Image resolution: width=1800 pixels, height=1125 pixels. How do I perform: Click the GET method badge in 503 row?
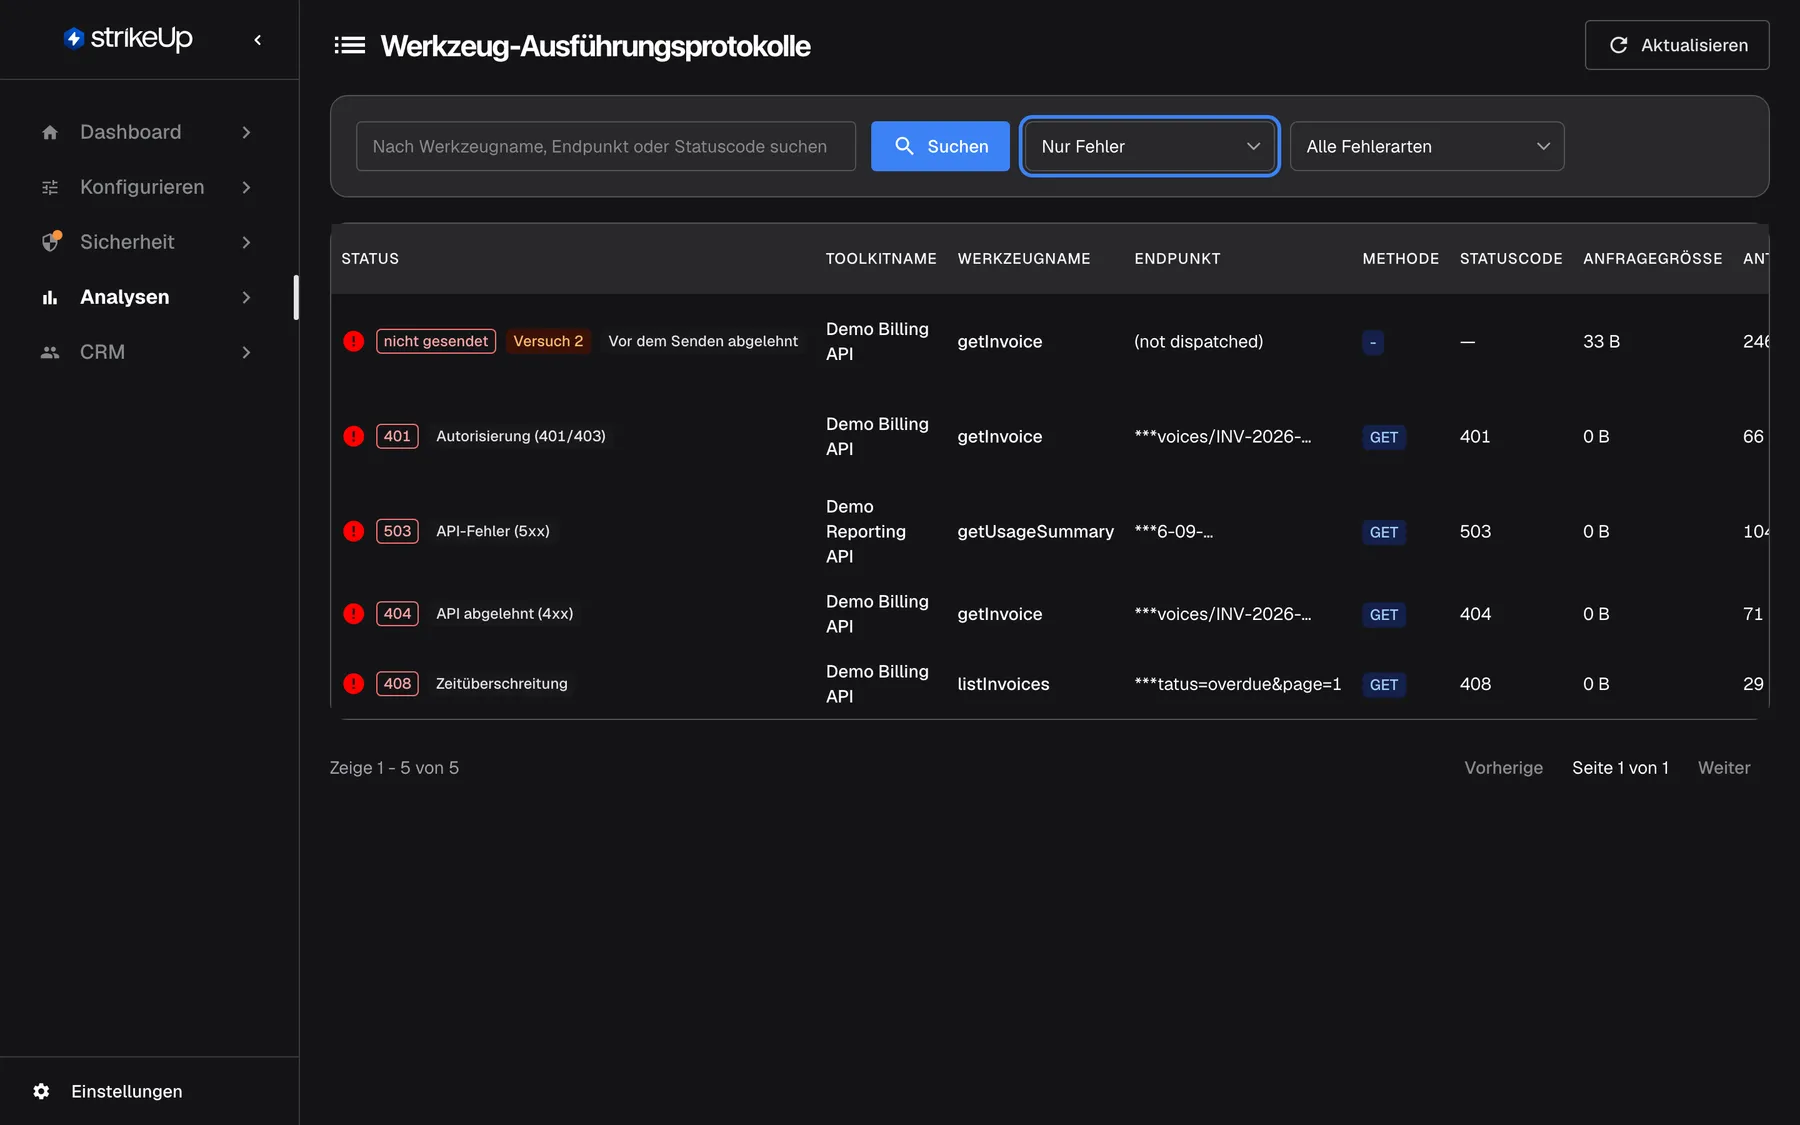1384,532
